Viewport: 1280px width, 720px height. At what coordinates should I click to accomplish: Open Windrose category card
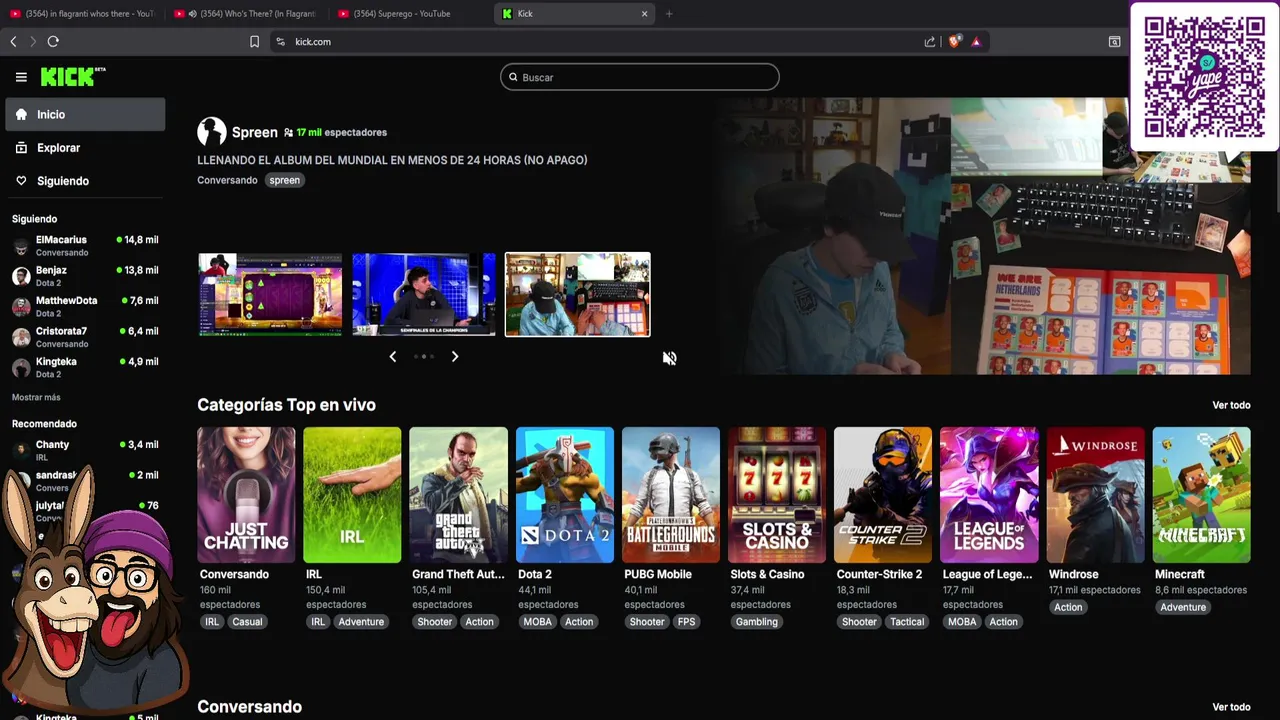coord(1096,495)
